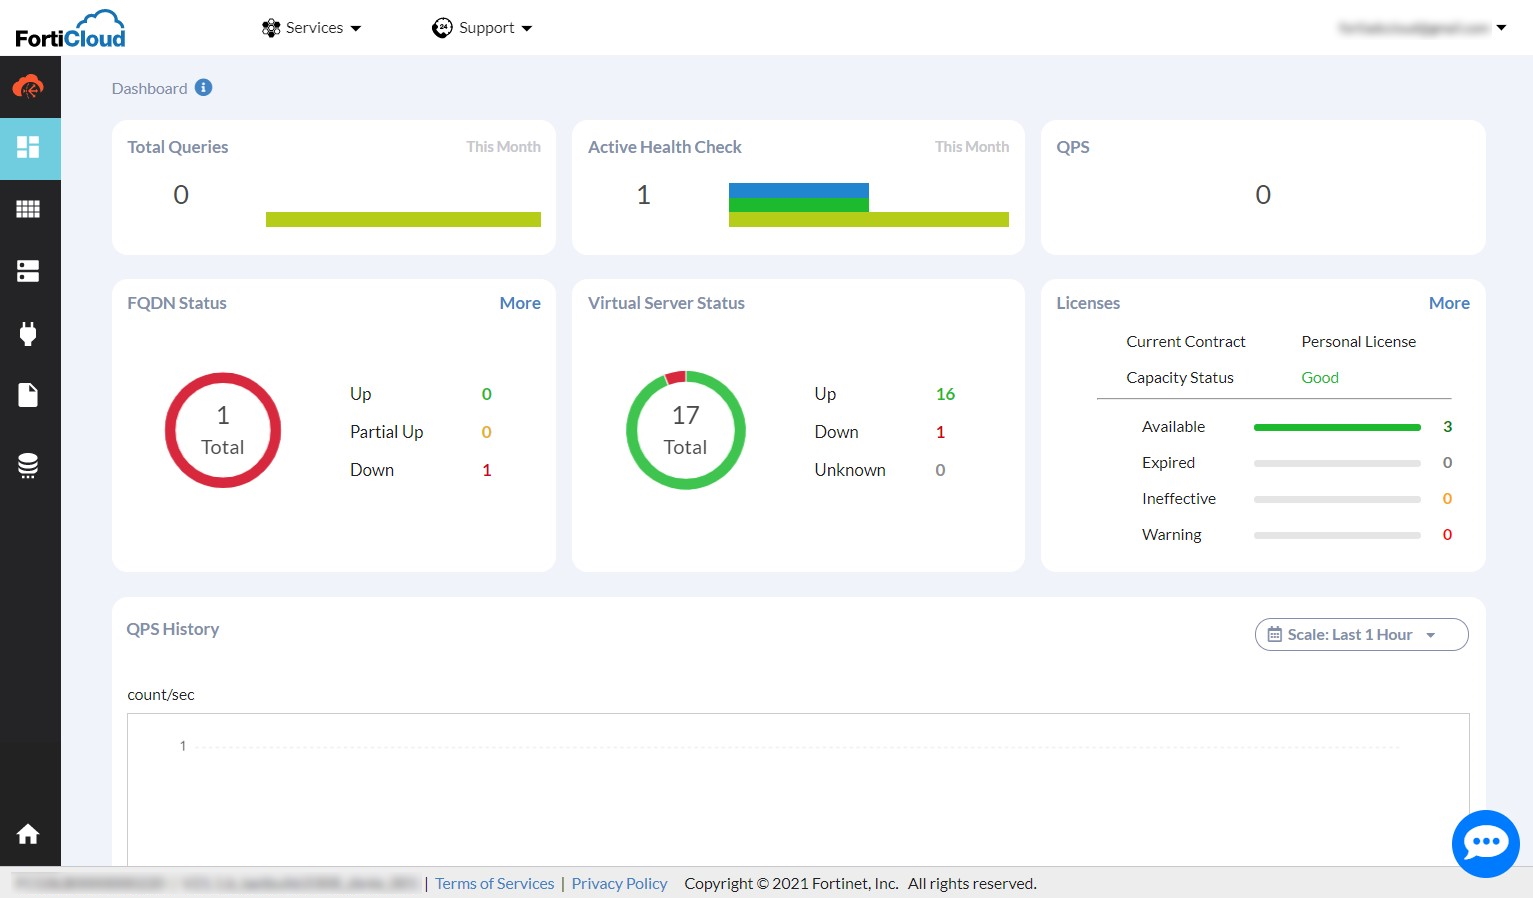1533x898 pixels.
Task: Click the Virtual Server Status donut chart
Action: point(685,430)
